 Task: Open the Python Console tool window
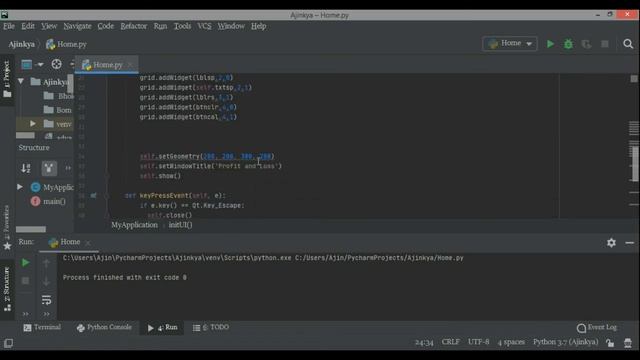[104, 327]
